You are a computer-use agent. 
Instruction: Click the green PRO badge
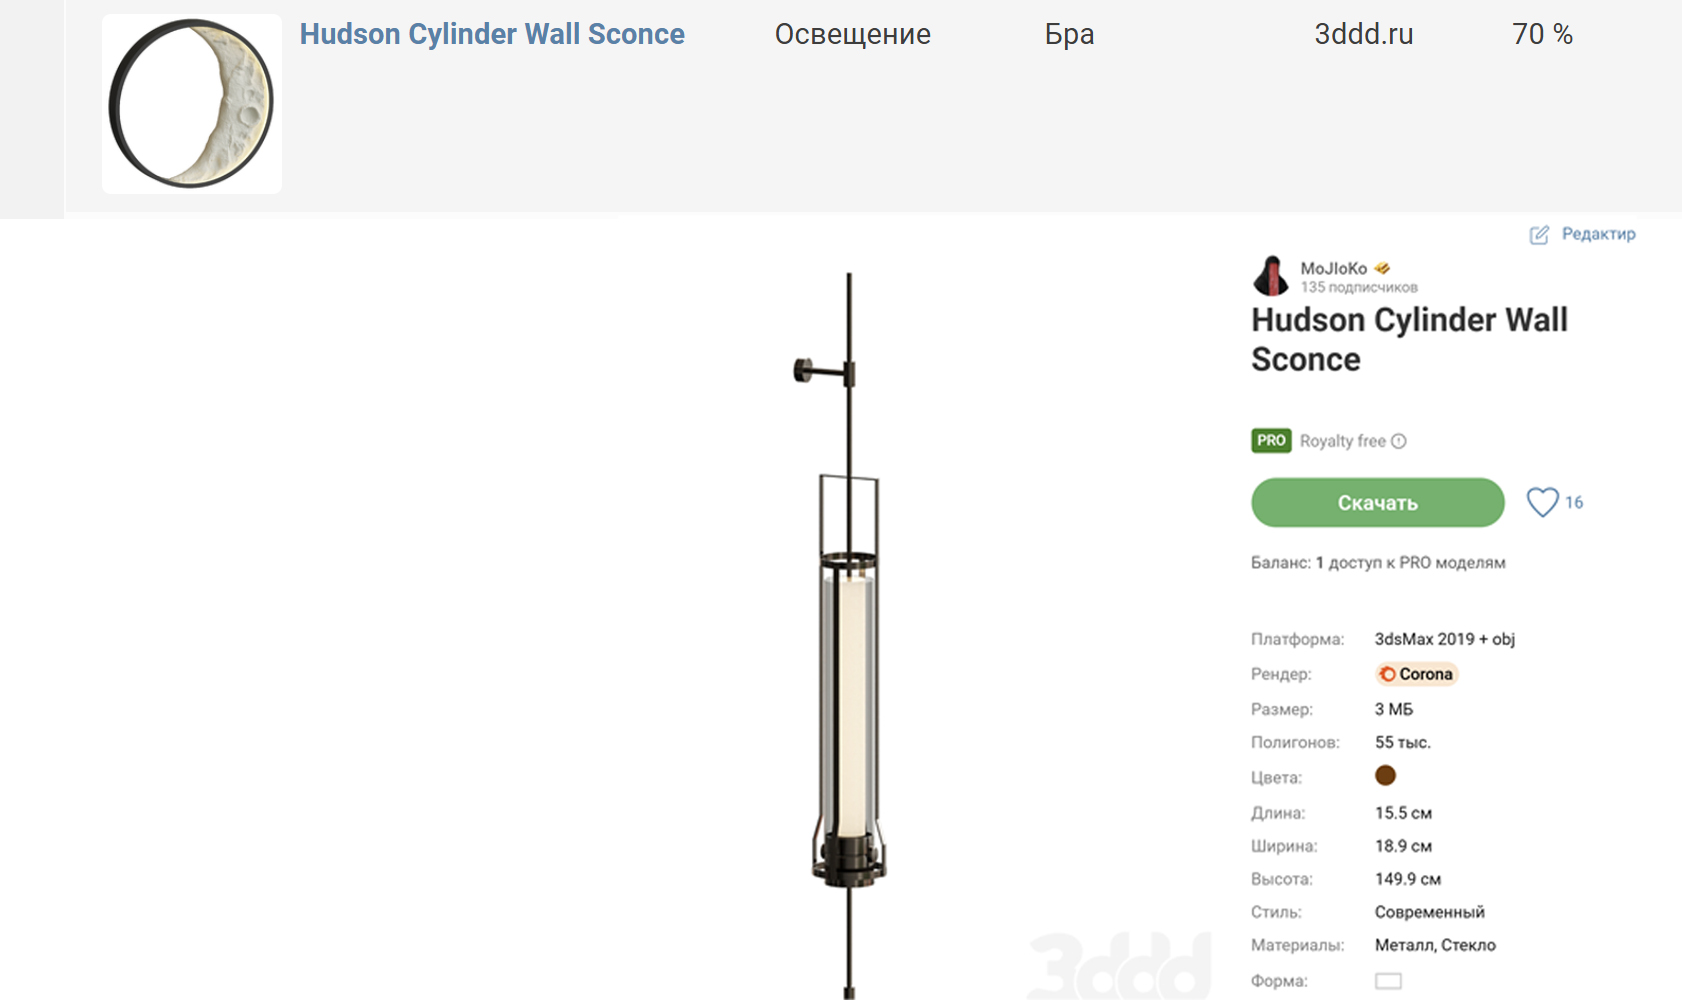(x=1271, y=441)
